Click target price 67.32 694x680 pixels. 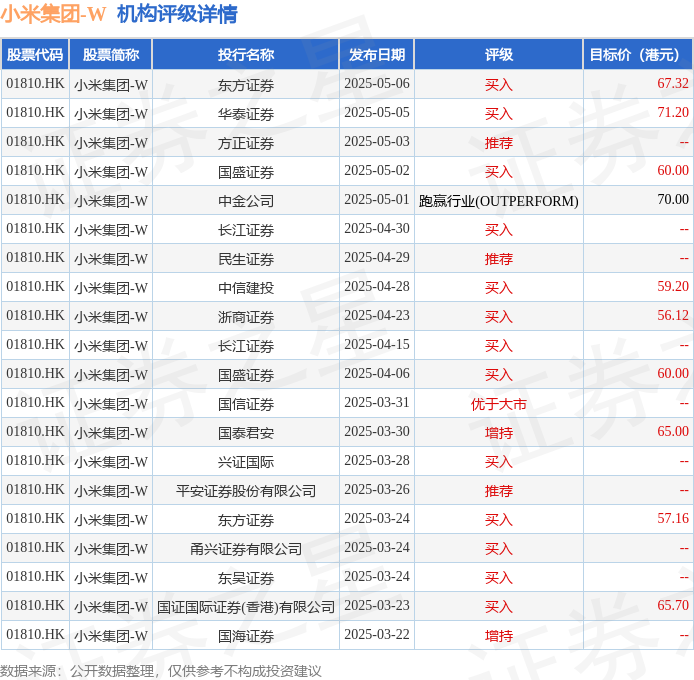(x=673, y=83)
